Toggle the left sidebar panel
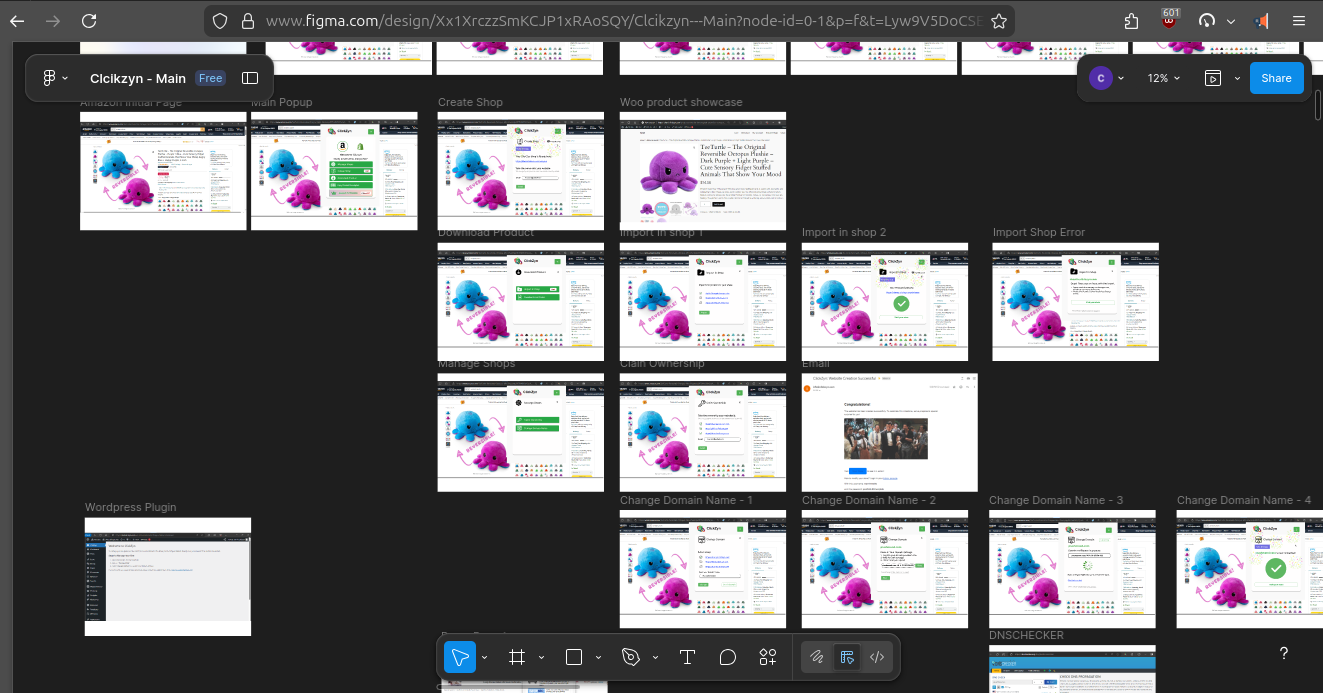 250,78
